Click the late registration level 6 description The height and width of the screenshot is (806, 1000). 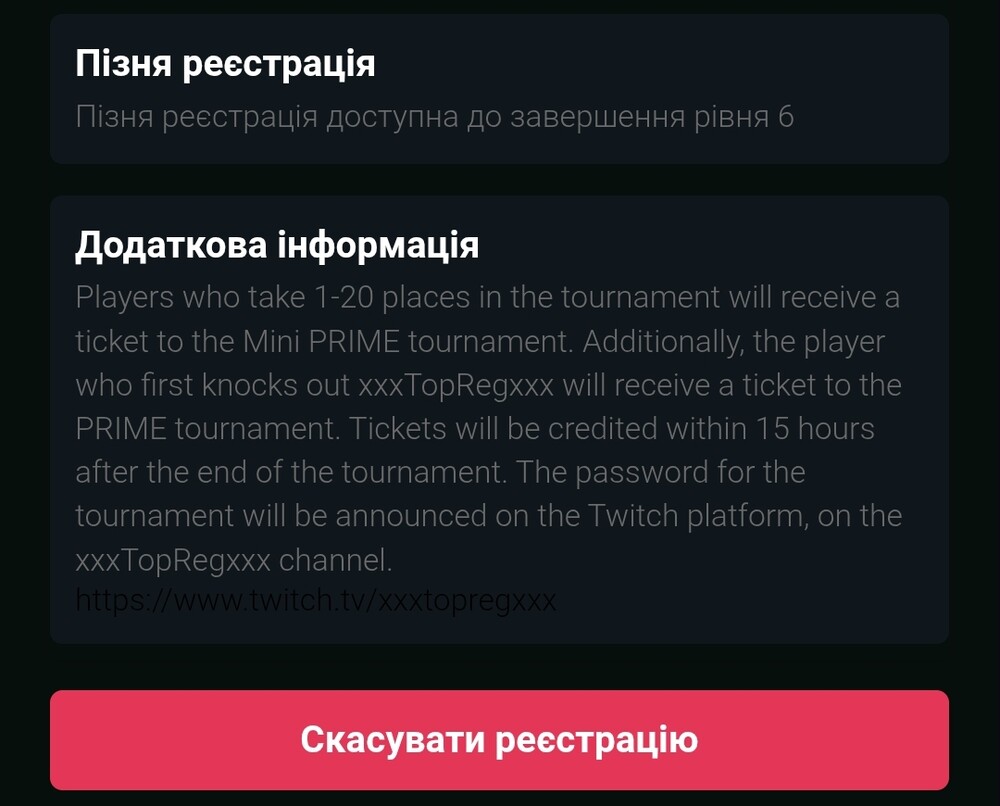tap(434, 117)
